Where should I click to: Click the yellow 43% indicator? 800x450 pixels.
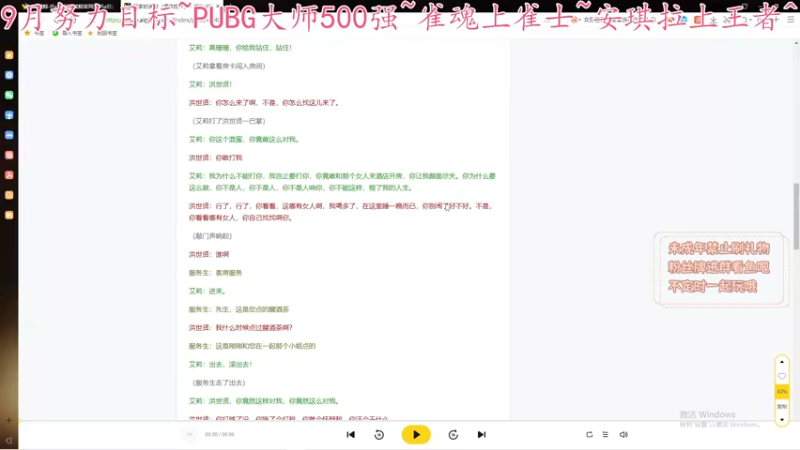[782, 391]
